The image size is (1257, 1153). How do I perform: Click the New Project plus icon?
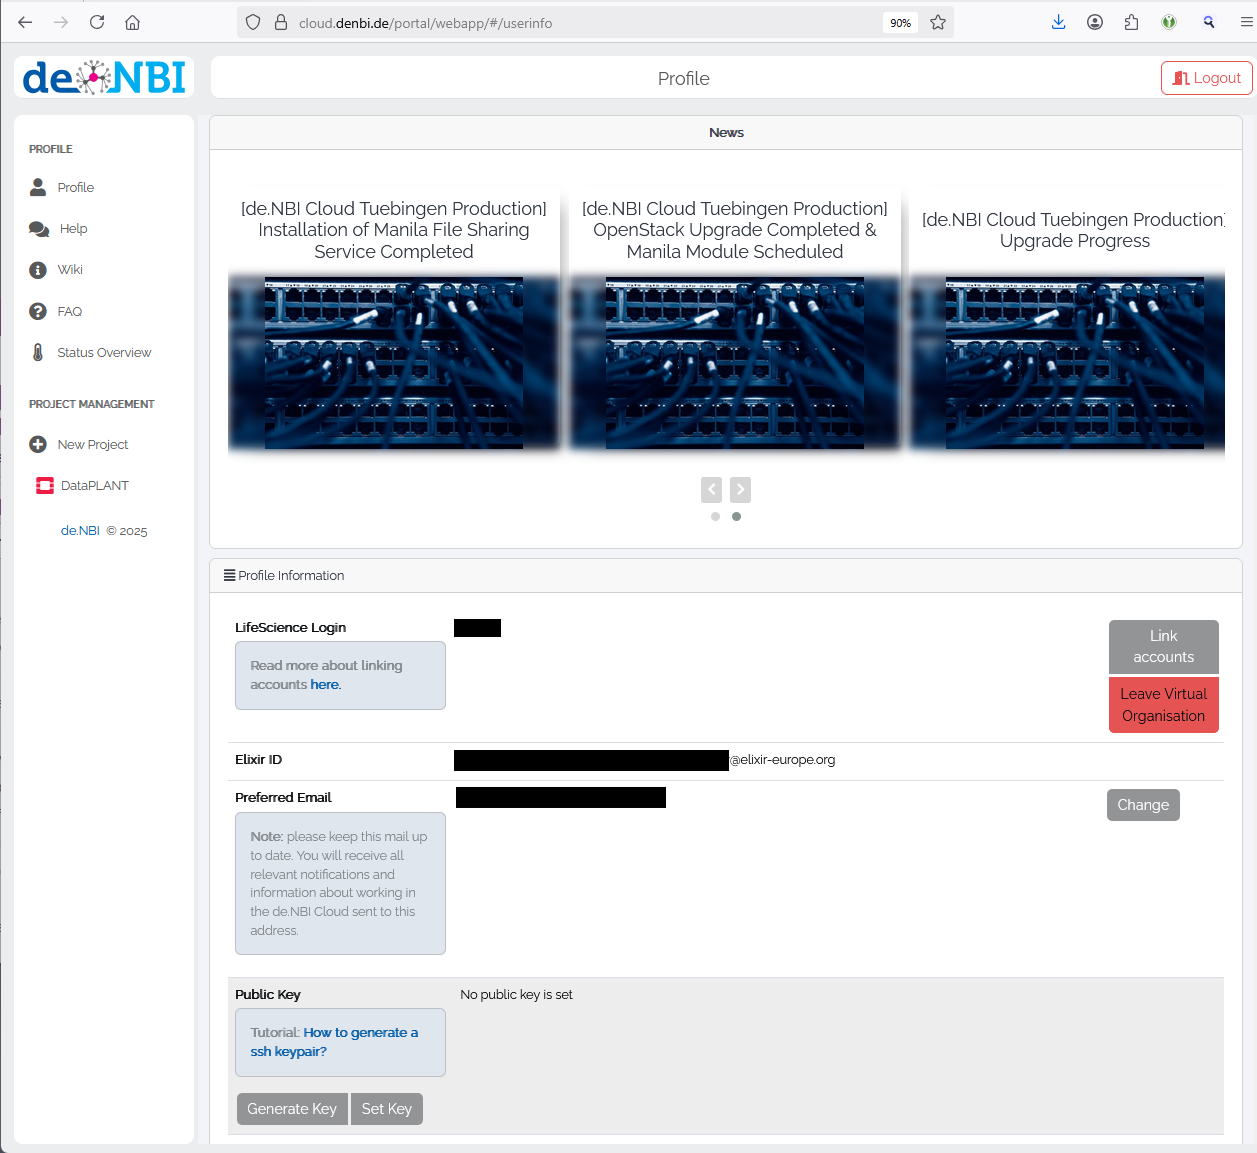click(x=38, y=444)
